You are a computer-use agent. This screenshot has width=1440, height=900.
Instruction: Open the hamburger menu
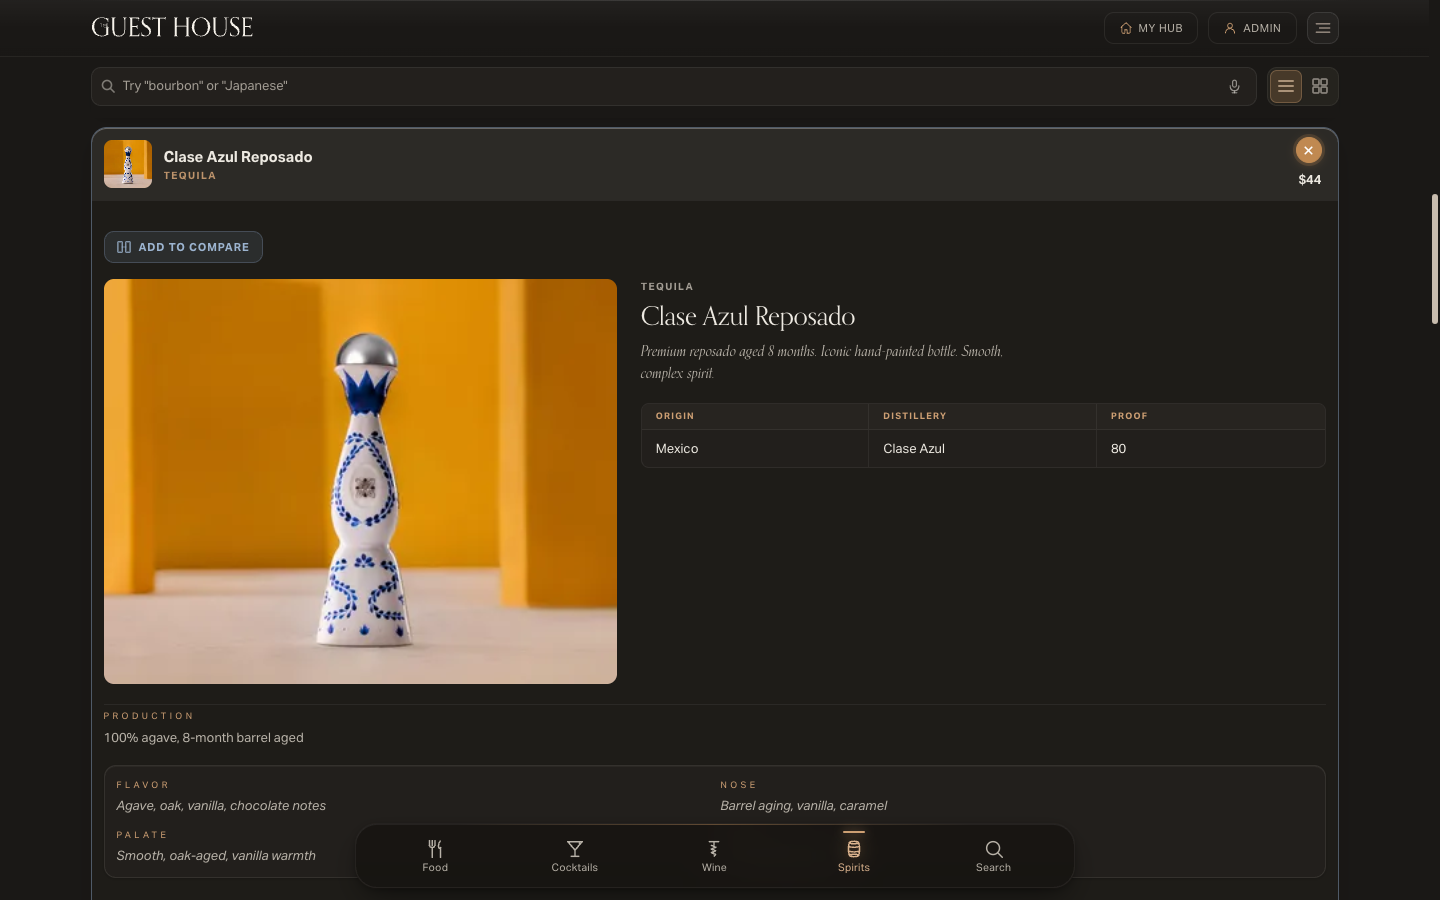(x=1323, y=28)
